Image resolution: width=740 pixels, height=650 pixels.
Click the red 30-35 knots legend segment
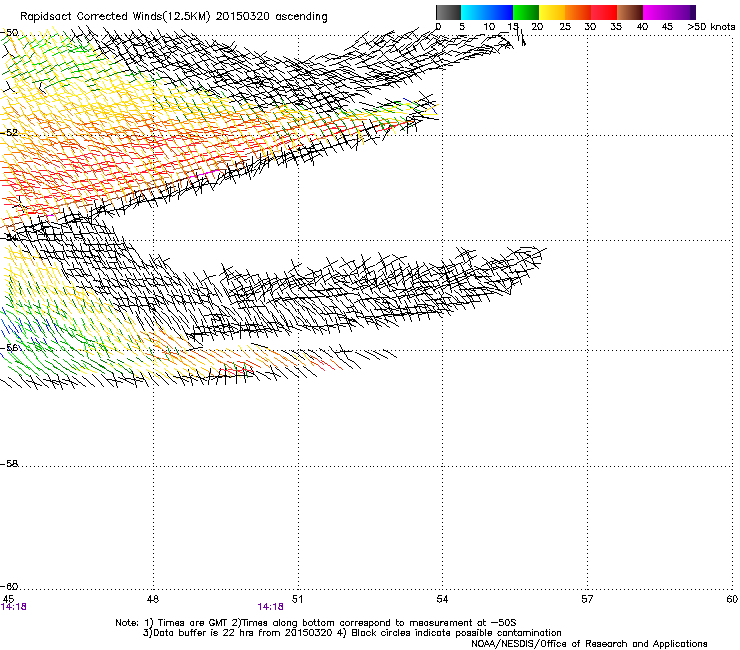pyautogui.click(x=604, y=12)
